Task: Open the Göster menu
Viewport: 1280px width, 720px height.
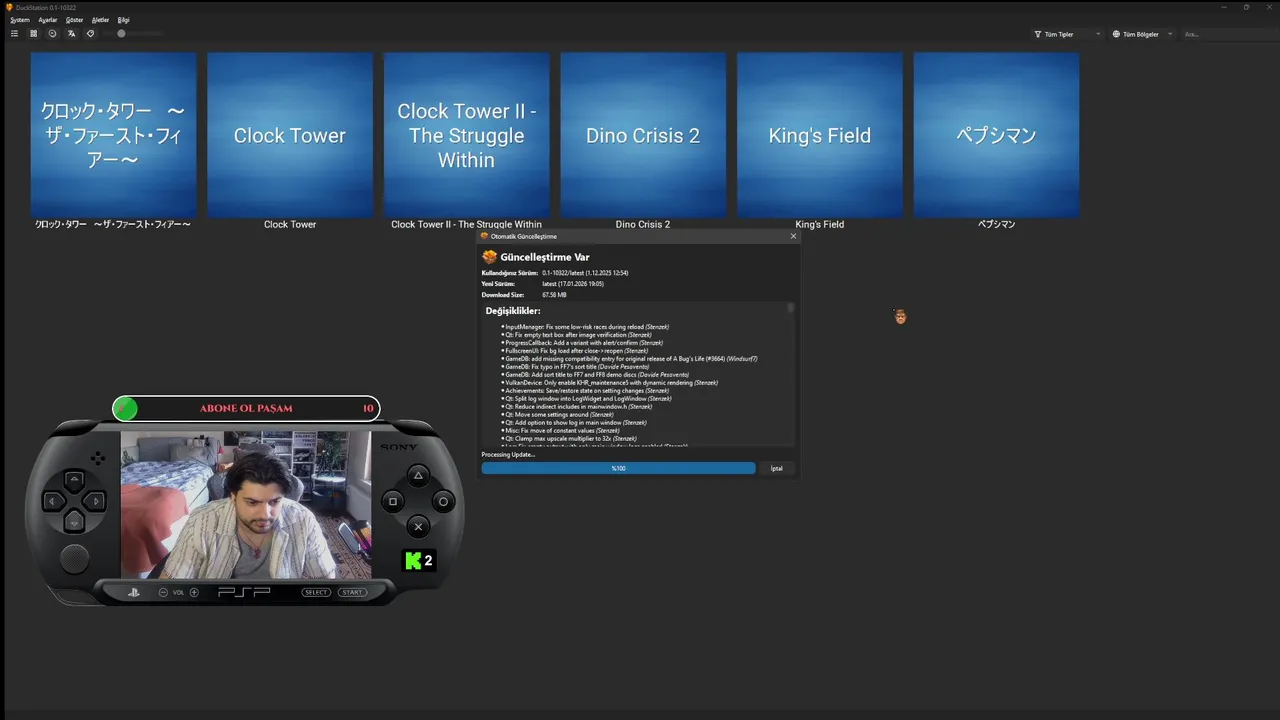Action: [x=75, y=20]
